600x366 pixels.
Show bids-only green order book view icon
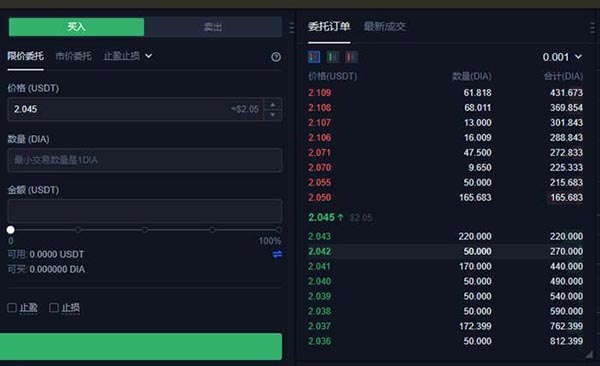[333, 57]
